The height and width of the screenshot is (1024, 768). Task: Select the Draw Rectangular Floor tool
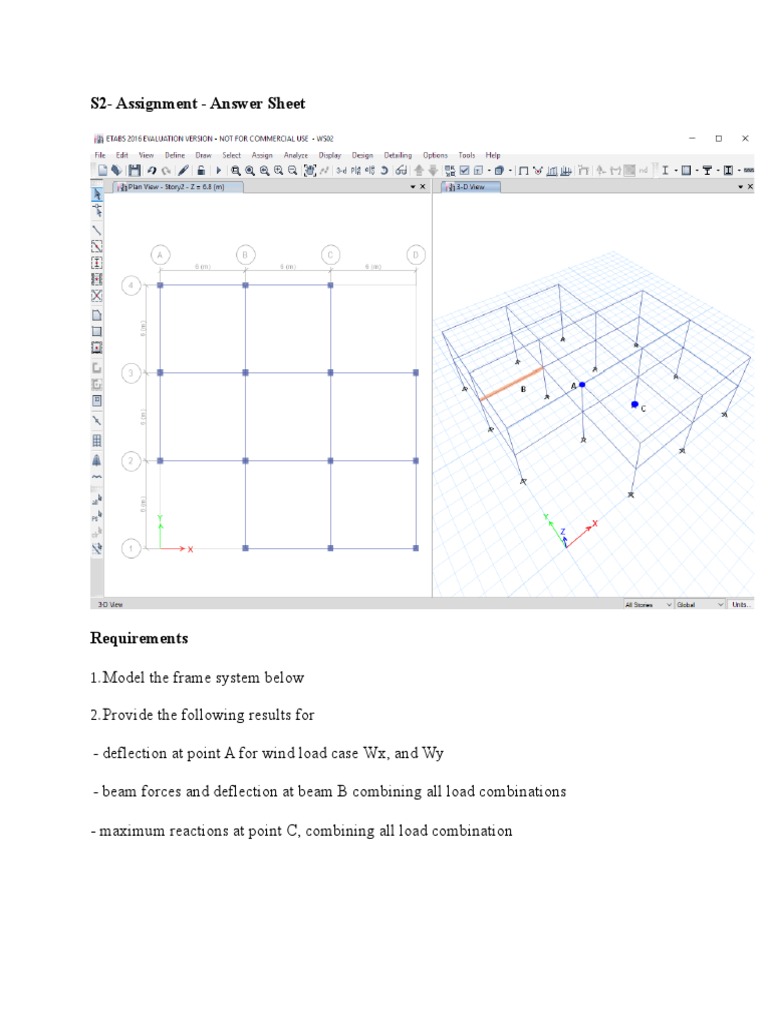(97, 331)
